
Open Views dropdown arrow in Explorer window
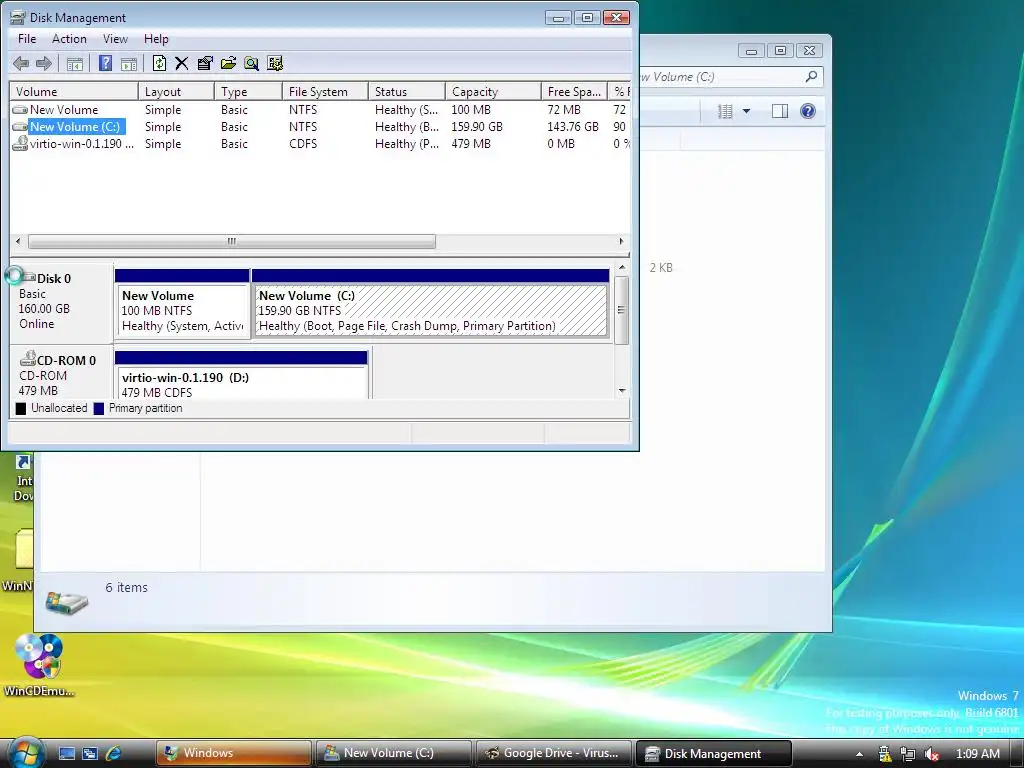click(746, 111)
